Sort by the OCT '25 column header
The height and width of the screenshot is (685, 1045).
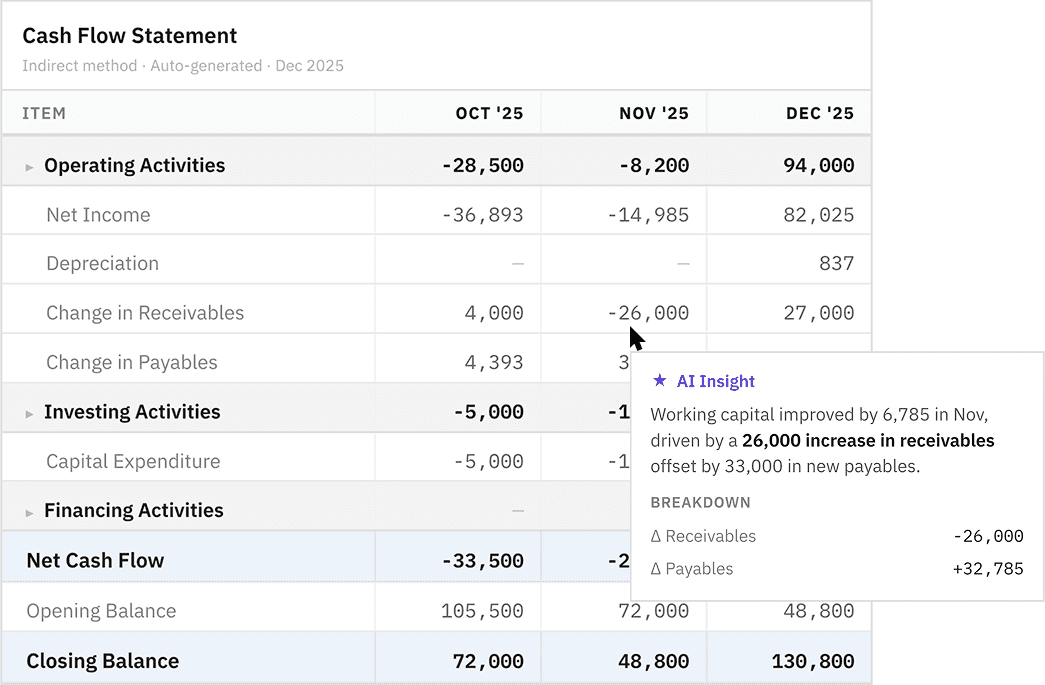click(x=489, y=113)
